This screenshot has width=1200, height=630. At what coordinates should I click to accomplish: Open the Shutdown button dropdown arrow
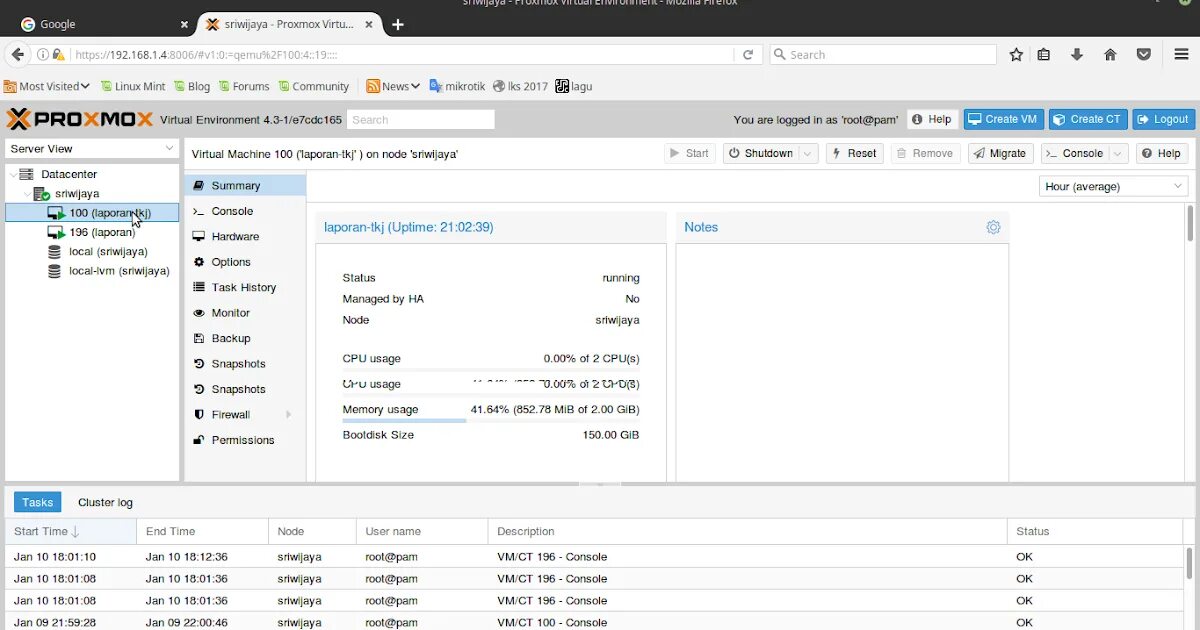click(x=808, y=153)
